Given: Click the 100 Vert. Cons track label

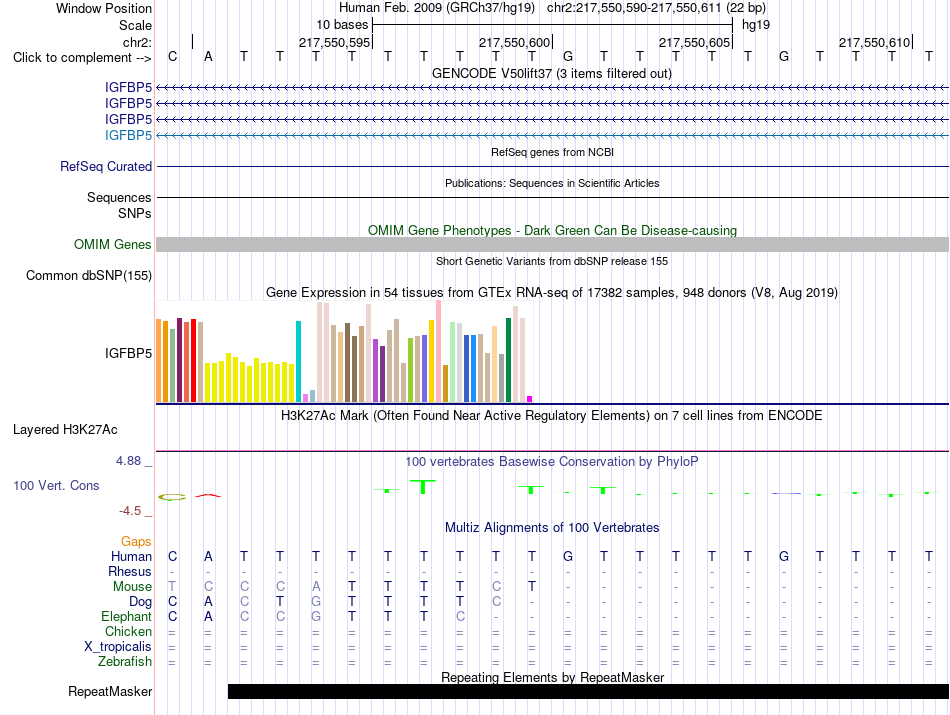Looking at the screenshot, I should (x=56, y=485).
